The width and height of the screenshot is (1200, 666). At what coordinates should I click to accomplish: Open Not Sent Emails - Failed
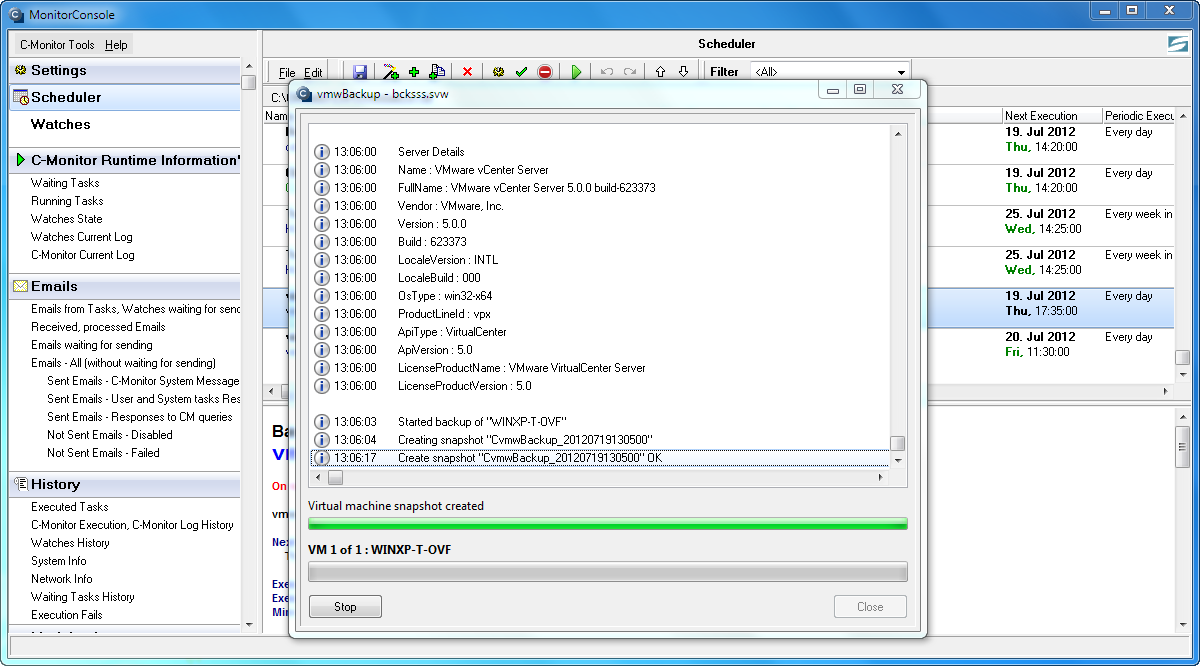[x=103, y=453]
